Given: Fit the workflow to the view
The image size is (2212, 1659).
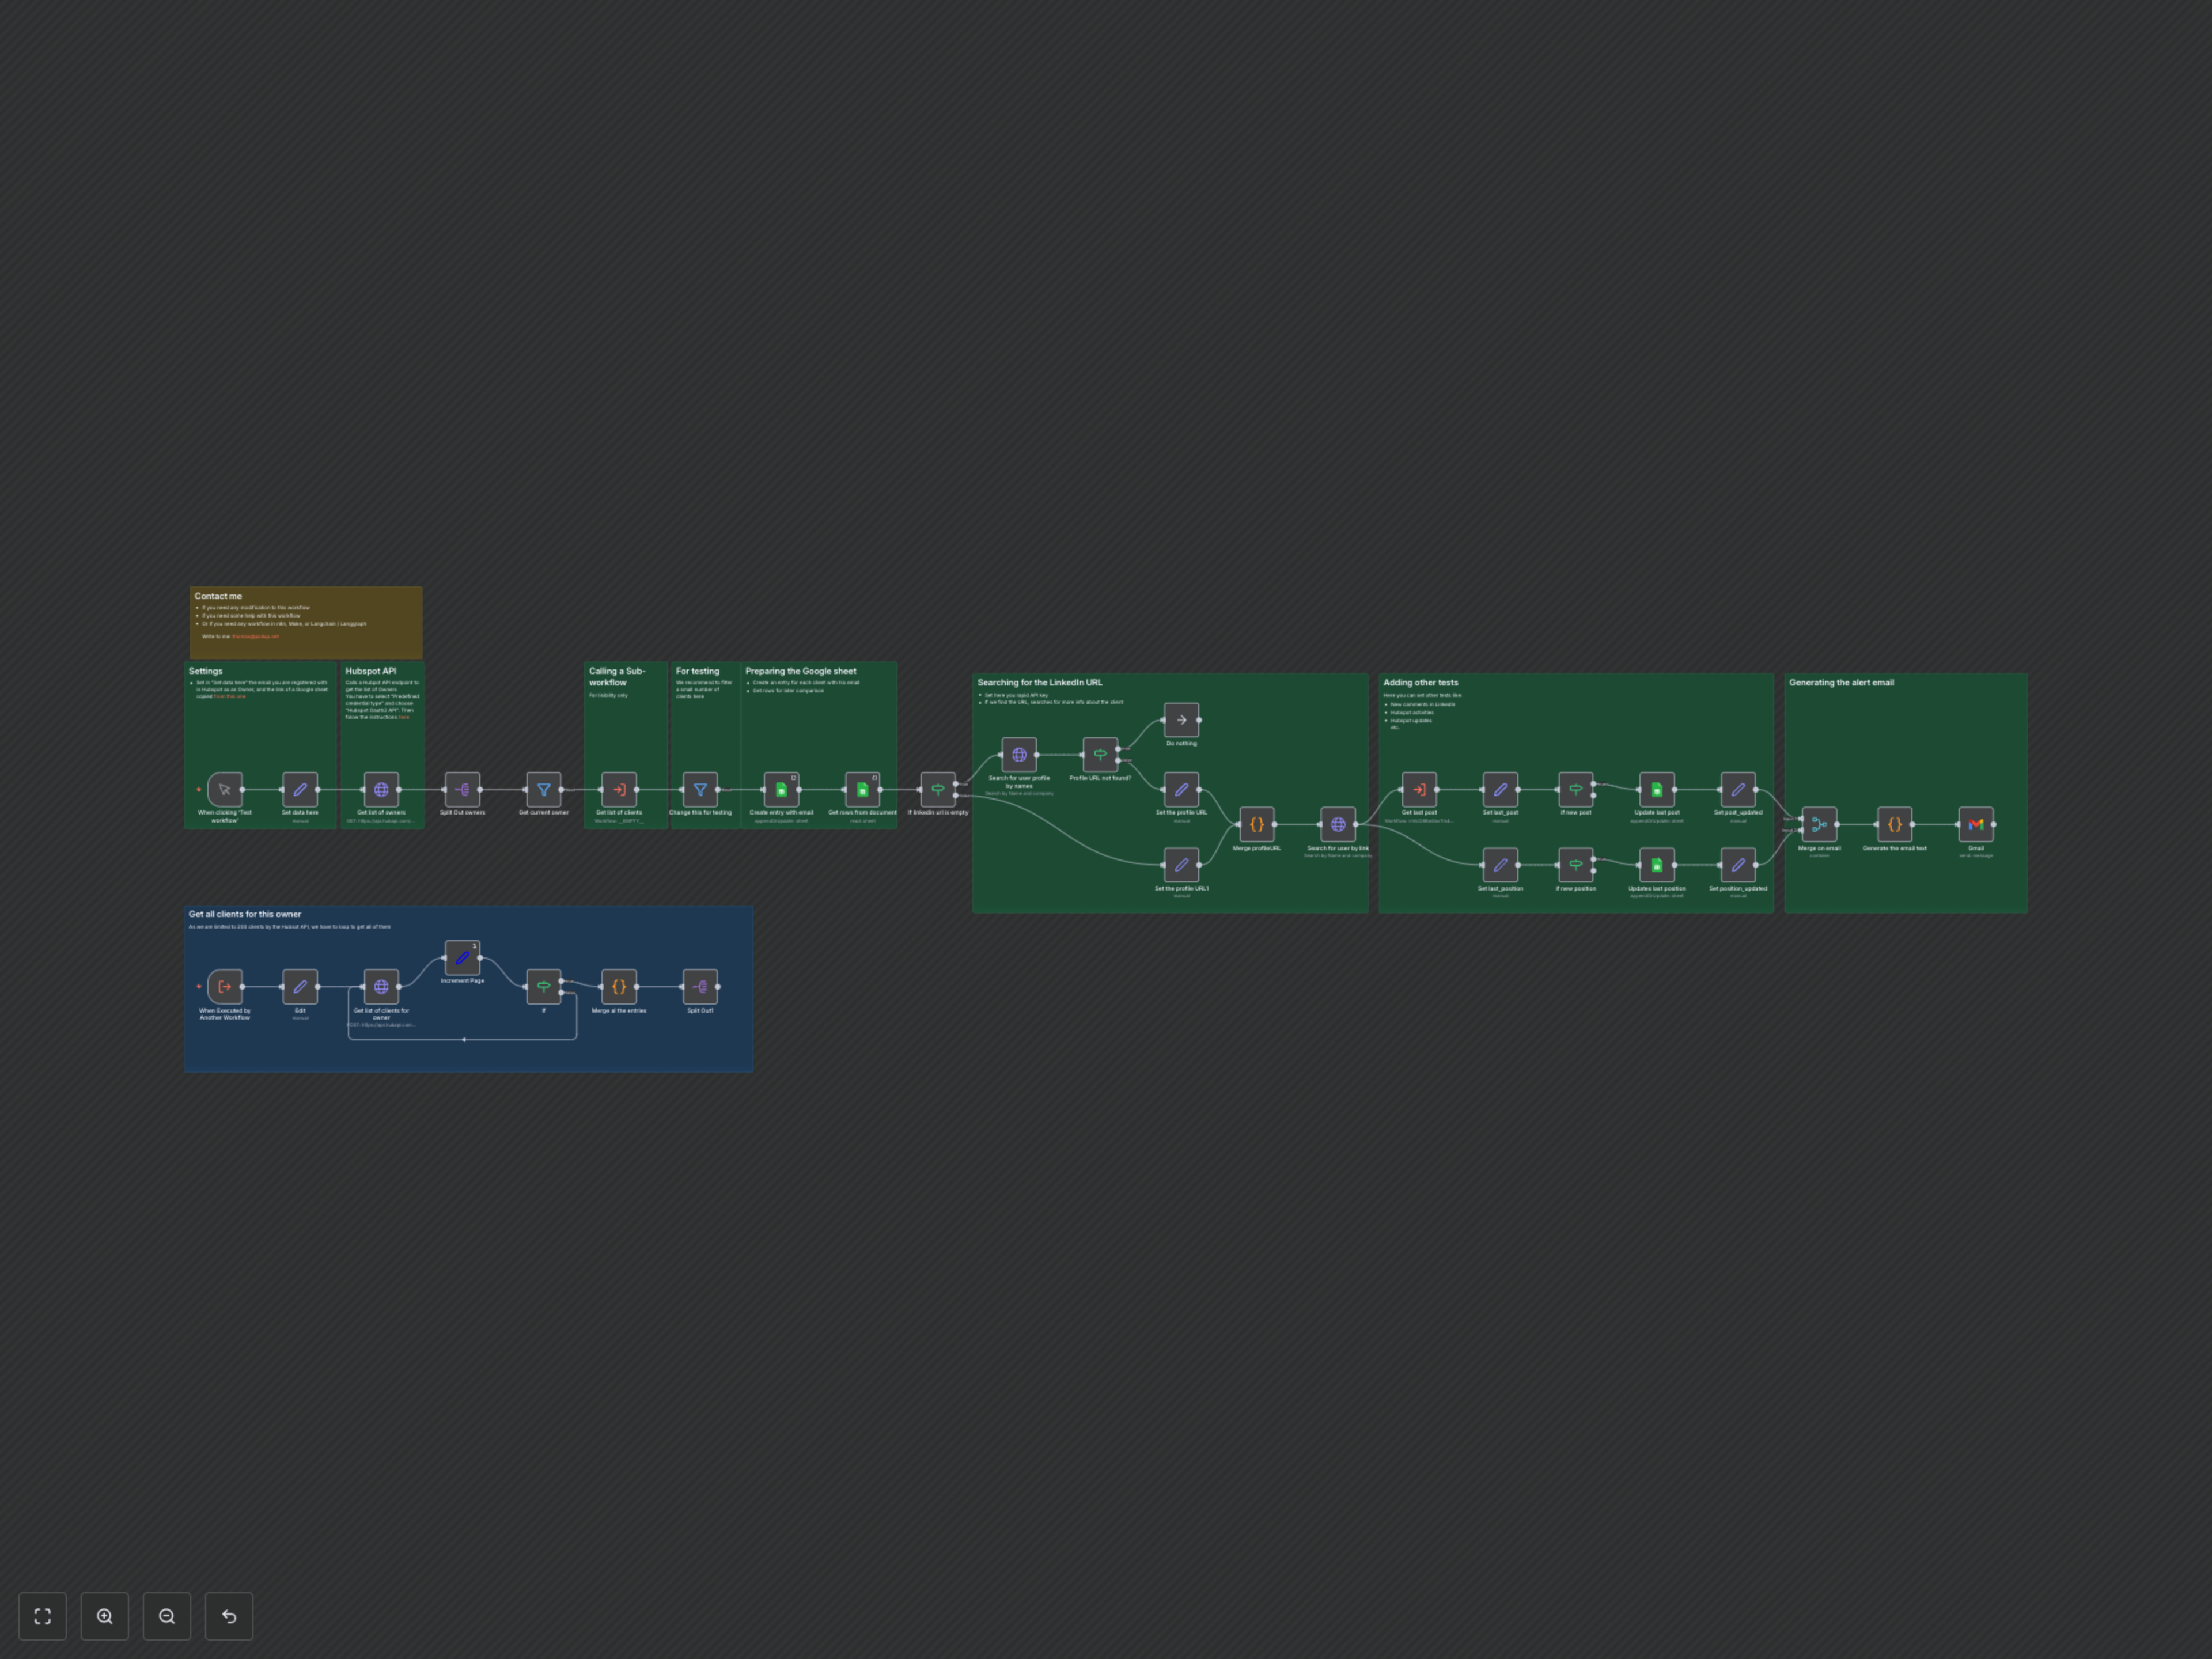Looking at the screenshot, I should (42, 1616).
